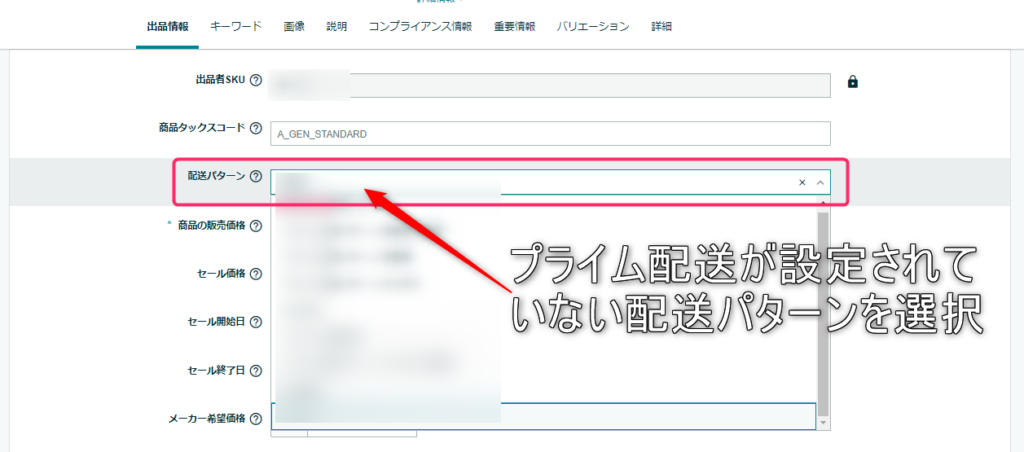Show help for 商品の販売価格
The height and width of the screenshot is (452, 1024).
coord(256,226)
